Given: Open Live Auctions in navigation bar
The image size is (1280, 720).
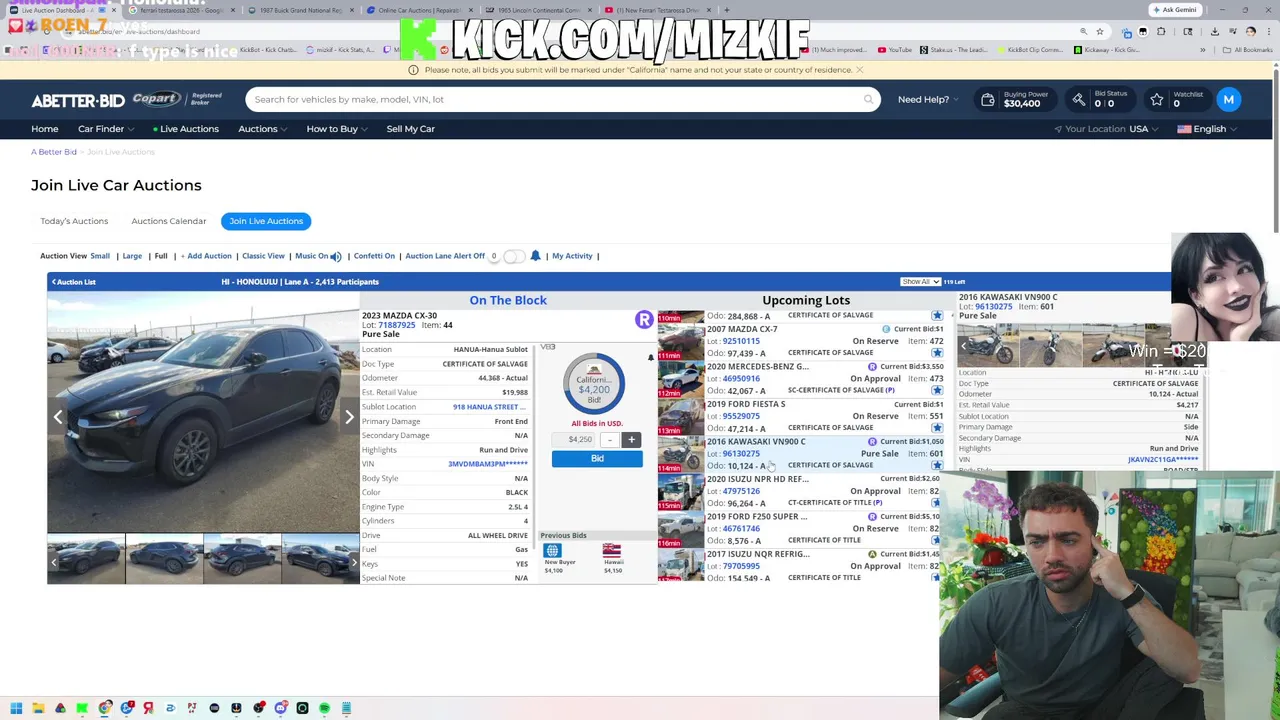Looking at the screenshot, I should coord(186,129).
